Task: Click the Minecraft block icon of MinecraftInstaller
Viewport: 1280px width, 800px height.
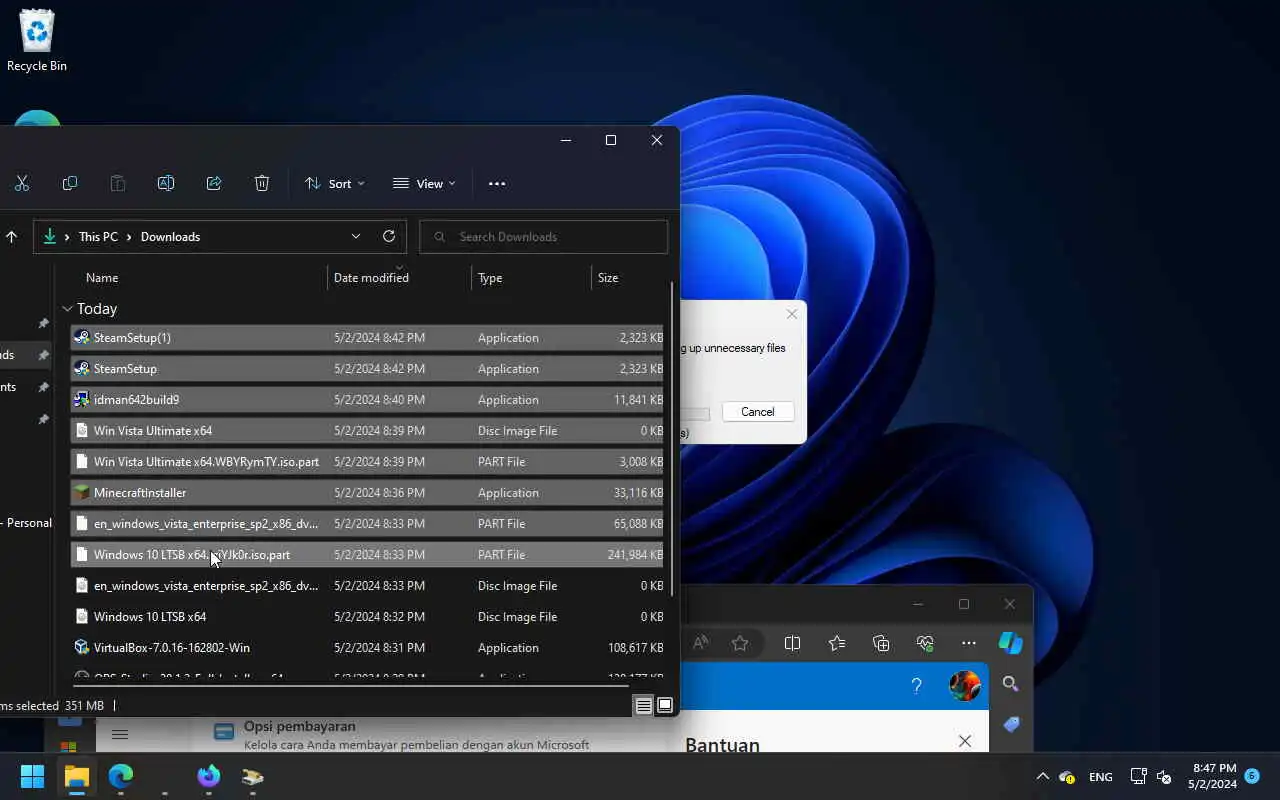Action: [82, 493]
